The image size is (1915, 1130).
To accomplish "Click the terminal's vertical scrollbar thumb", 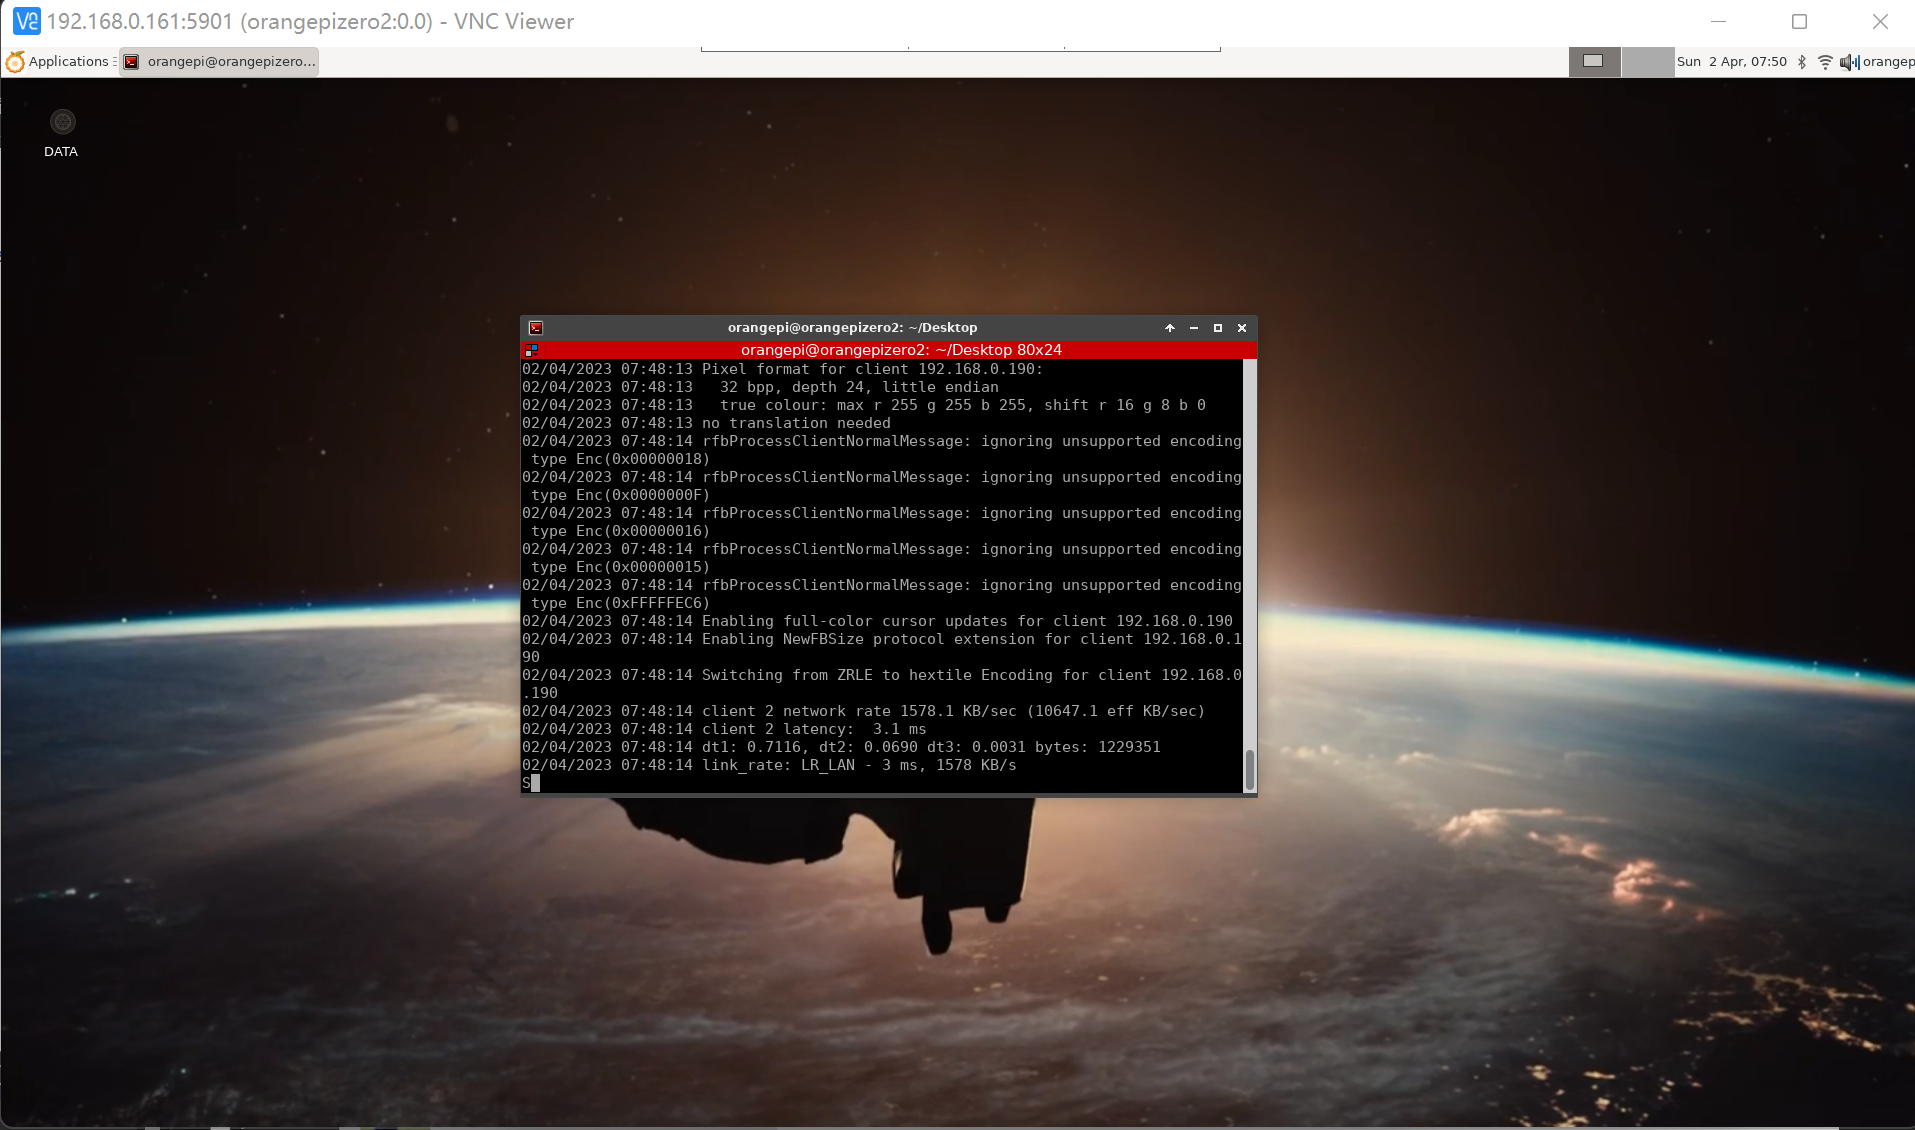I will [x=1249, y=769].
